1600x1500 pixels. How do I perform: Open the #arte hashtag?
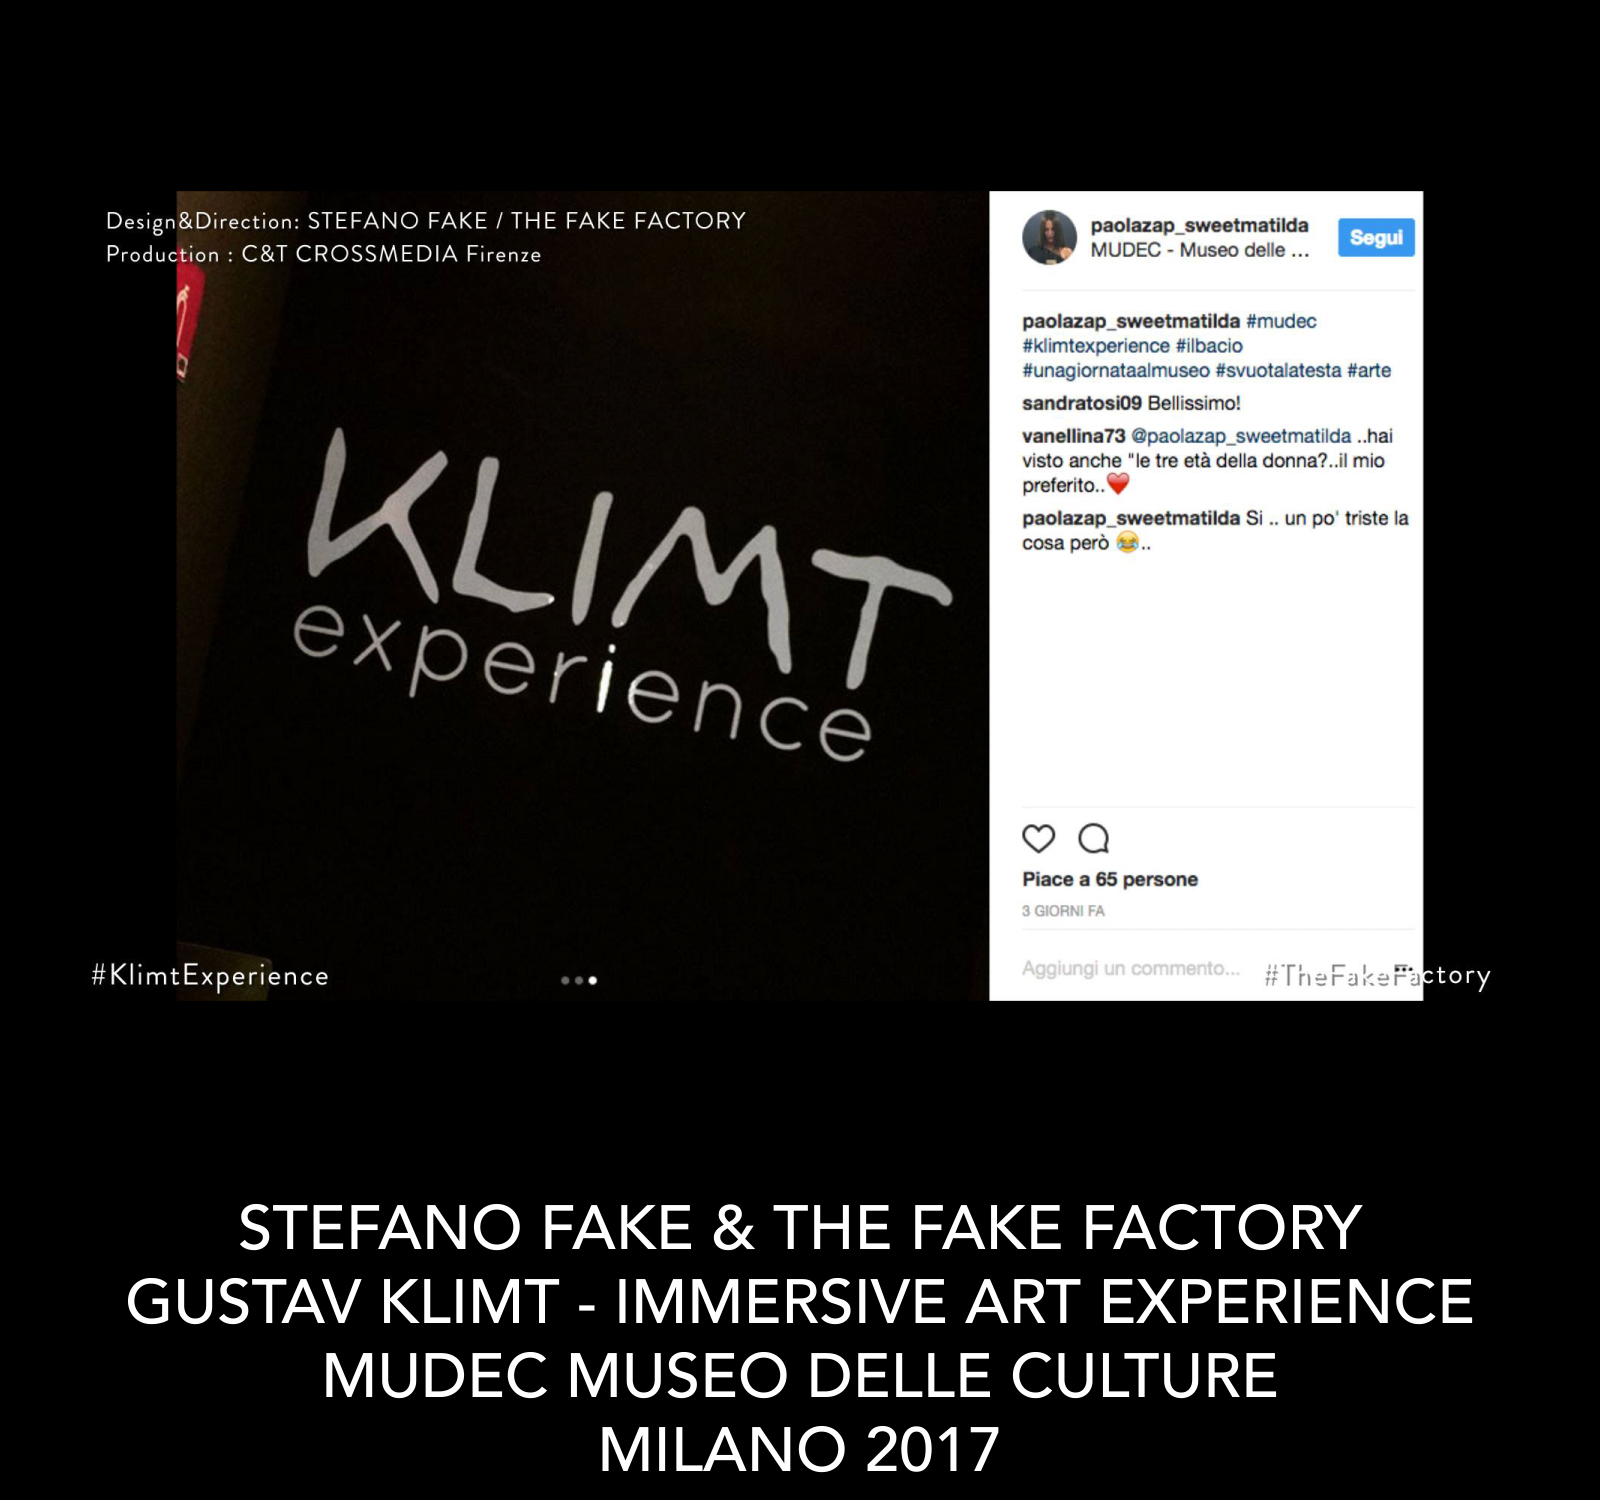point(1369,371)
